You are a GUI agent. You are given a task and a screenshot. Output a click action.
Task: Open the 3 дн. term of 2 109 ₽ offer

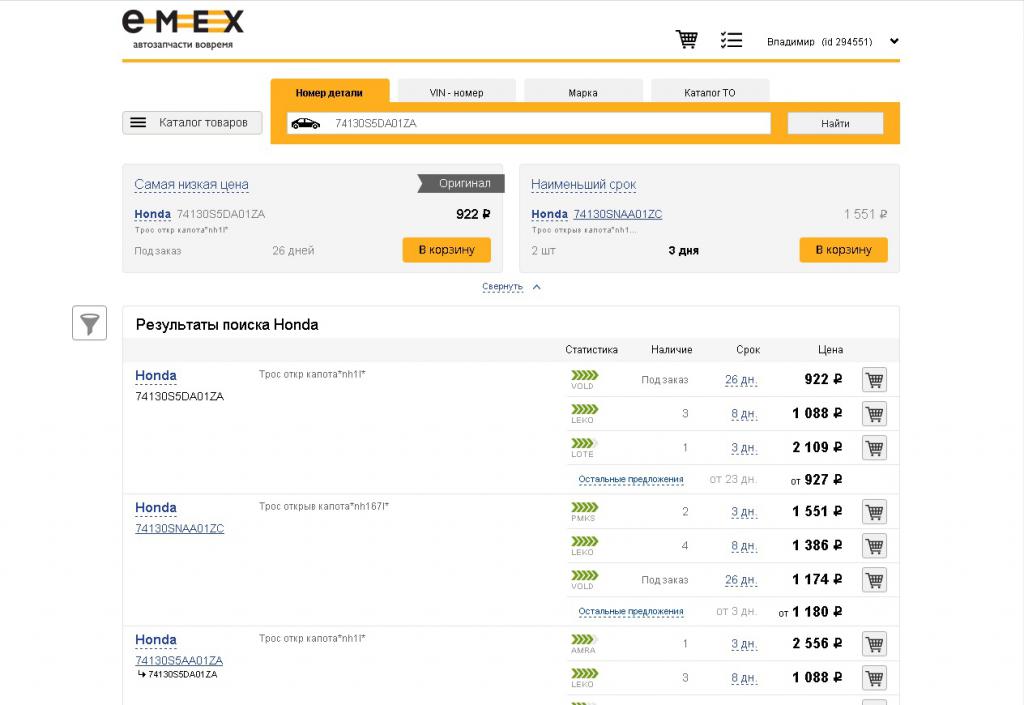[x=744, y=448]
